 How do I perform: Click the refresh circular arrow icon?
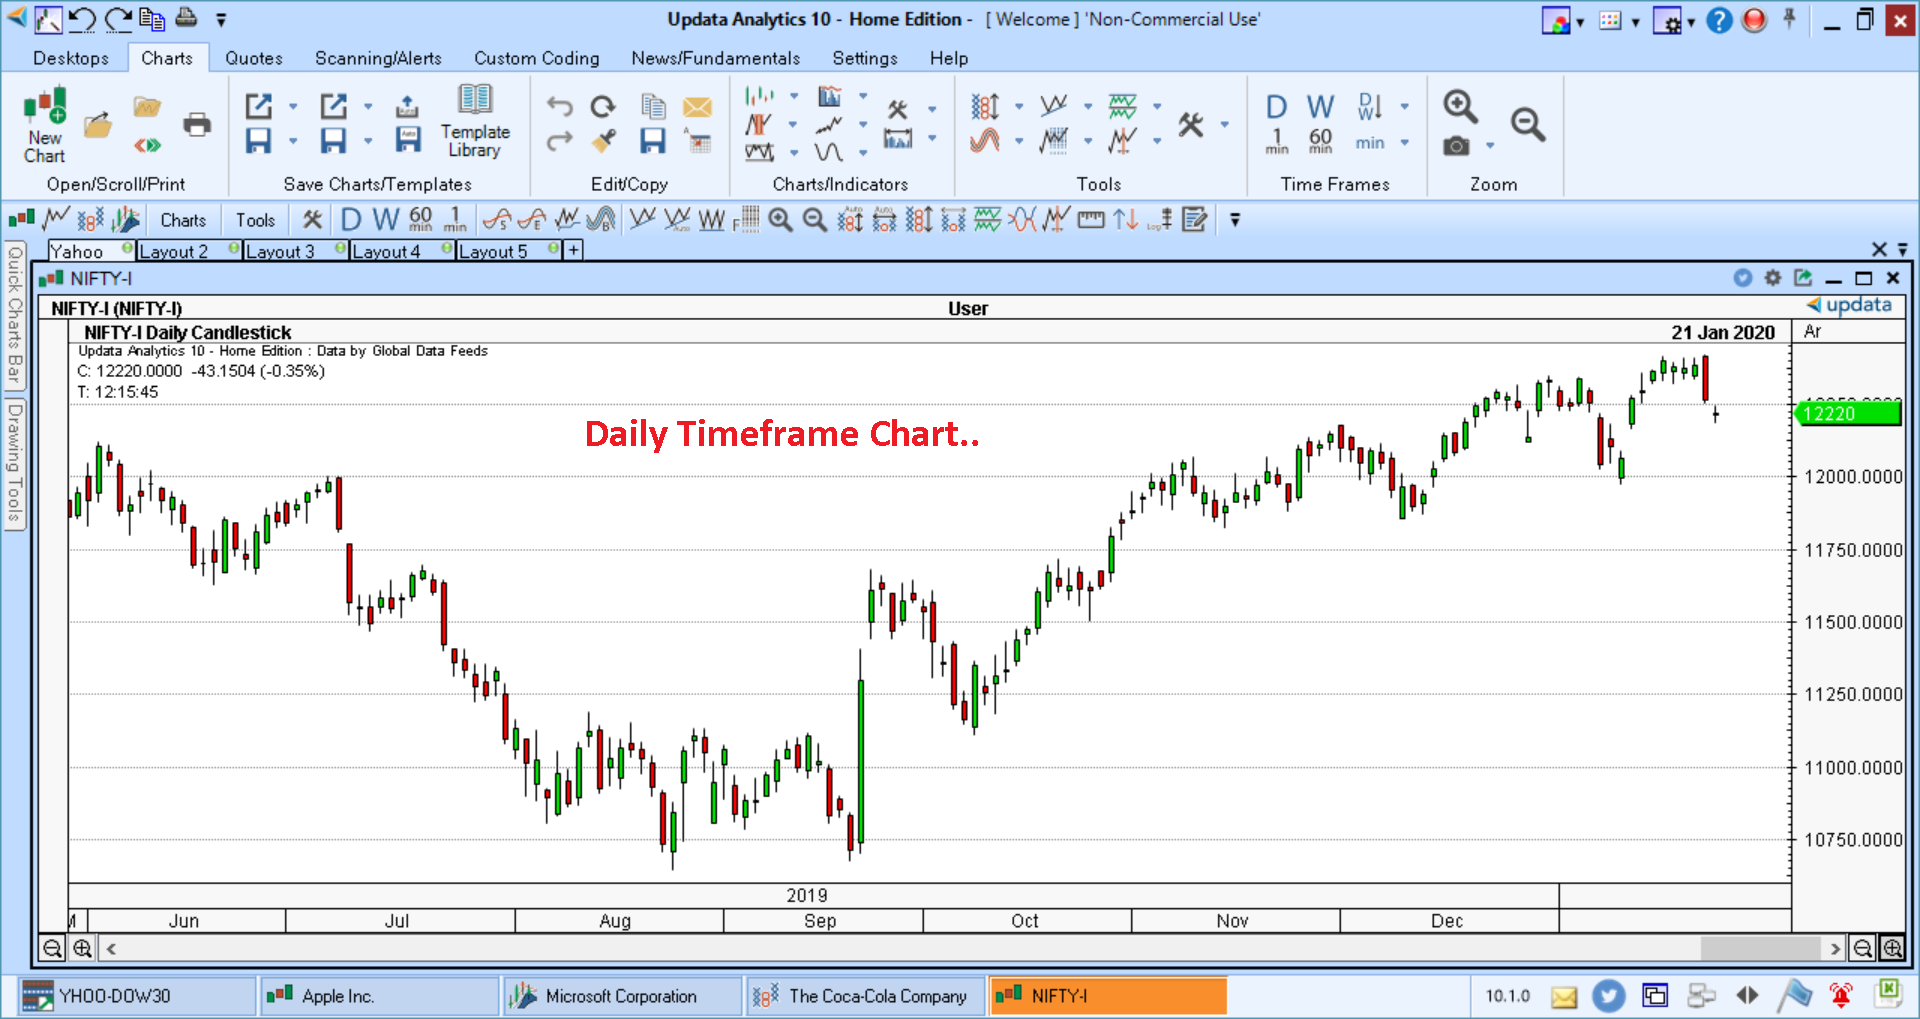603,106
